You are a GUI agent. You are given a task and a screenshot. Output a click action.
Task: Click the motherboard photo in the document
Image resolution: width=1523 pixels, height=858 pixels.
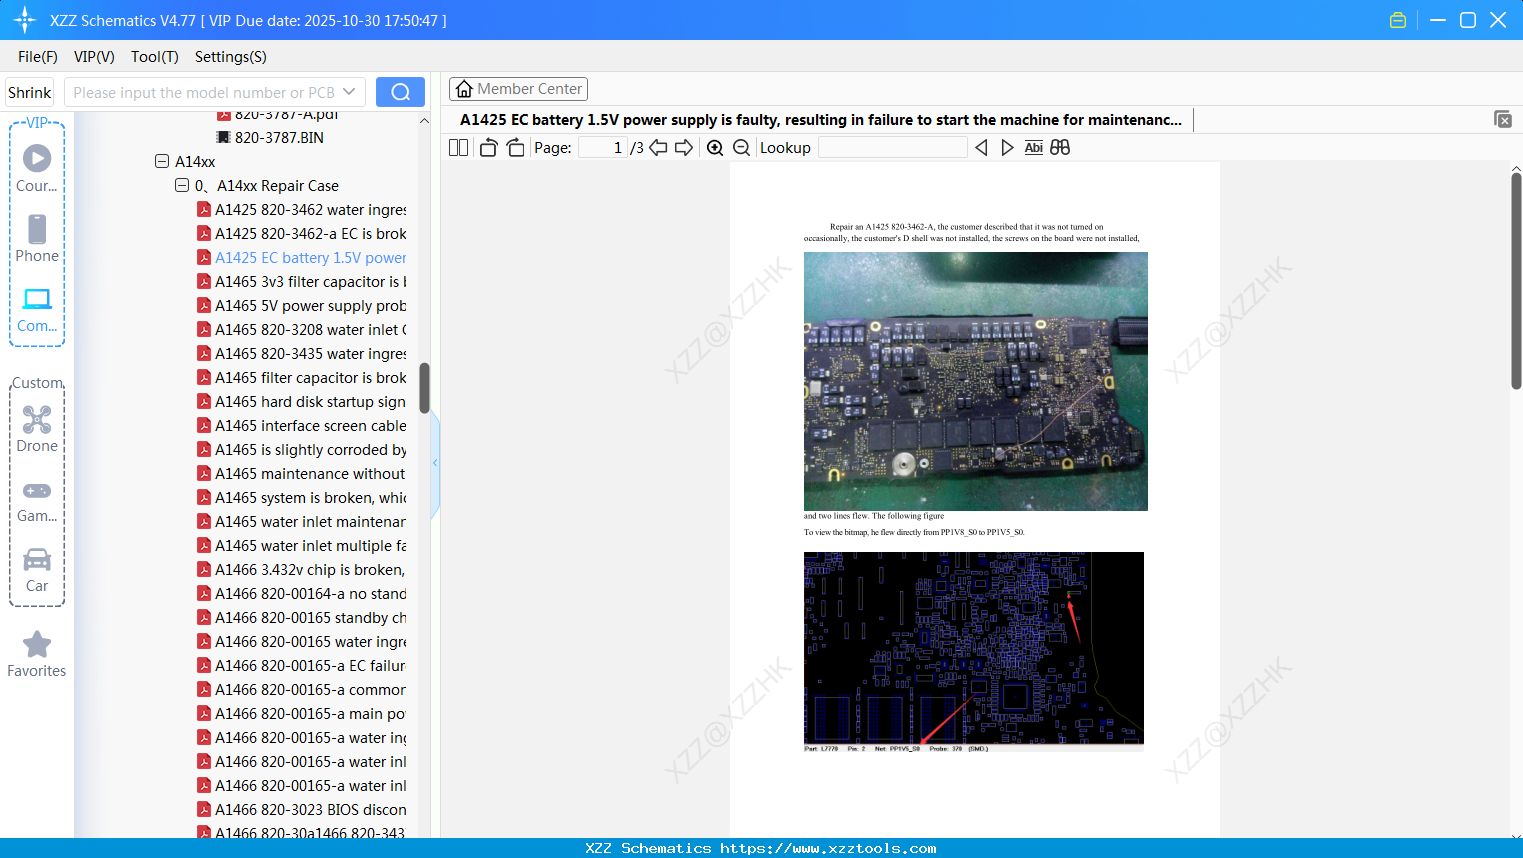(x=976, y=381)
